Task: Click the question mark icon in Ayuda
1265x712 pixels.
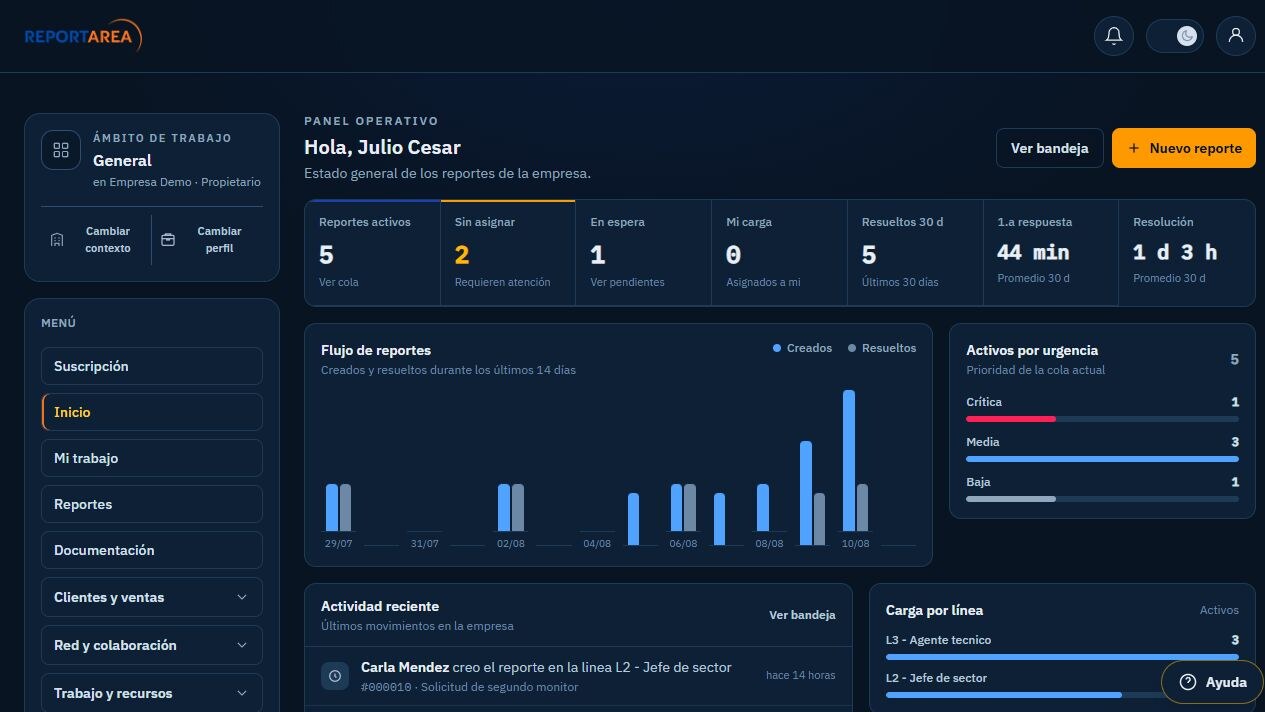Action: (x=1188, y=682)
